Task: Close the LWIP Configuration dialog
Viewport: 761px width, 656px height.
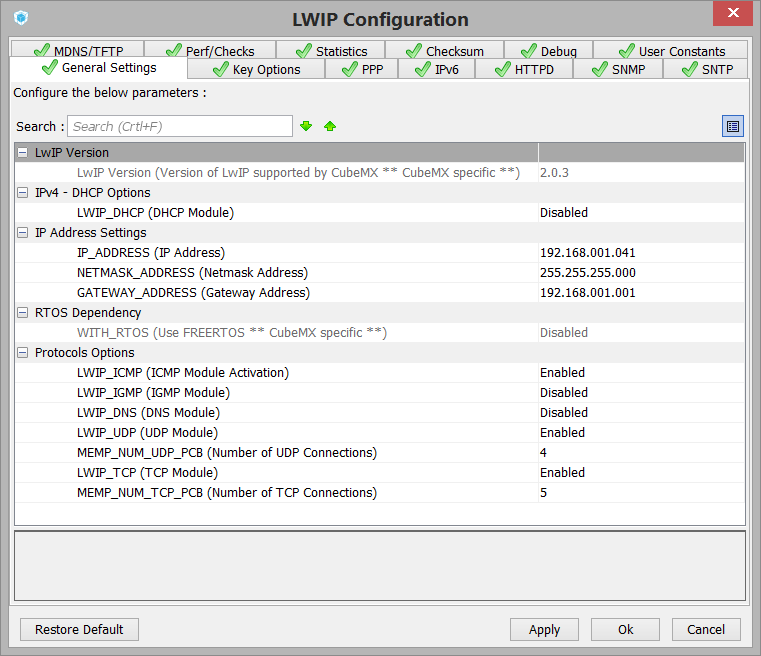Action: click(733, 13)
